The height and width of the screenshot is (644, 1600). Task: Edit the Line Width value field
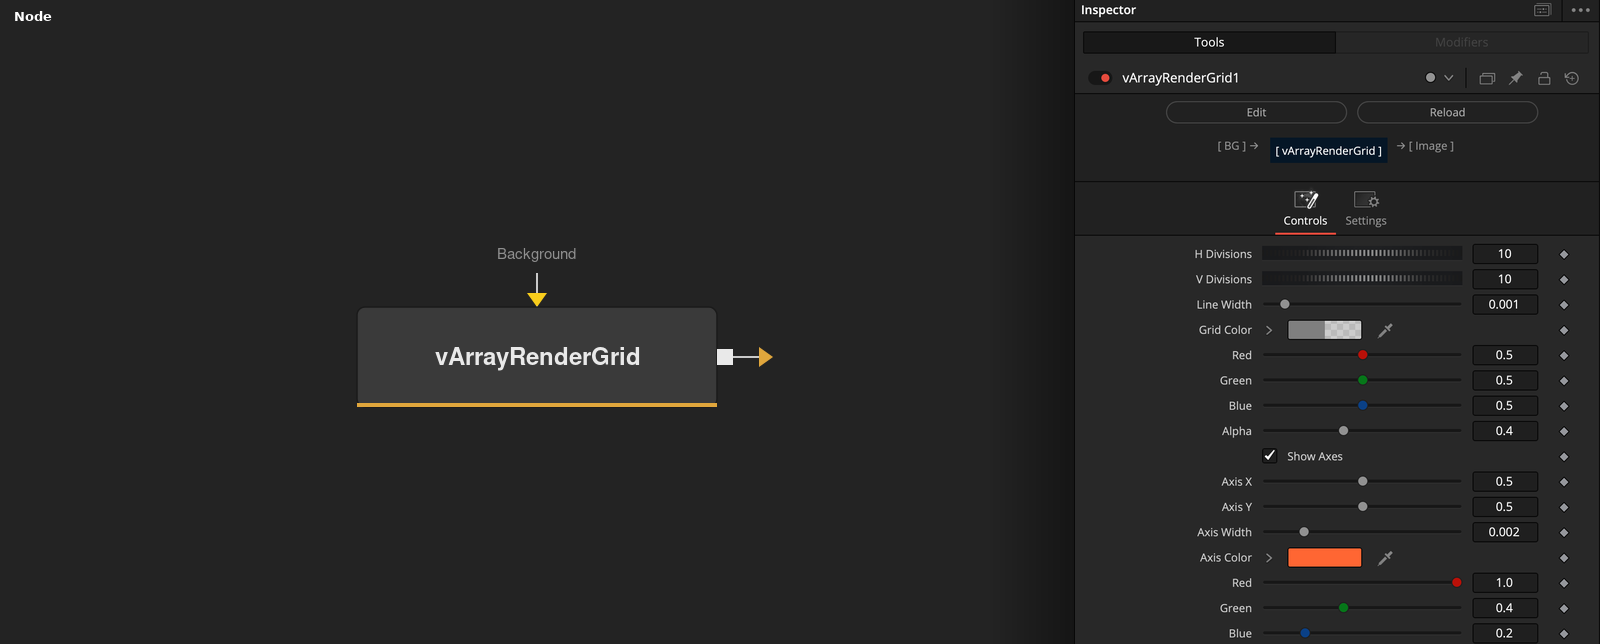[1504, 304]
